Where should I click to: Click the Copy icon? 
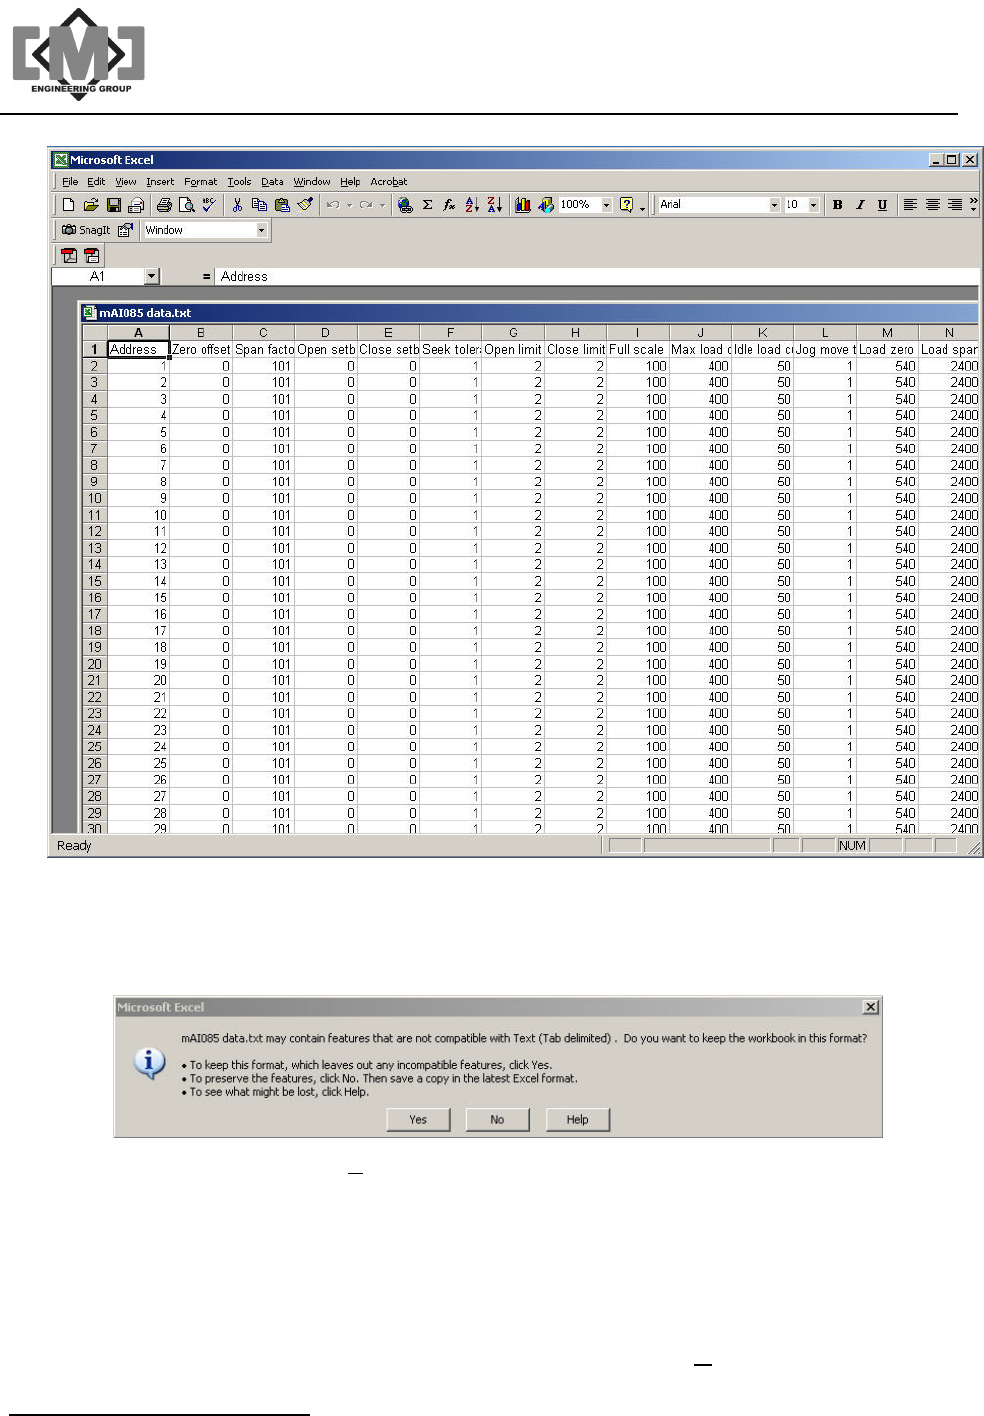(259, 205)
